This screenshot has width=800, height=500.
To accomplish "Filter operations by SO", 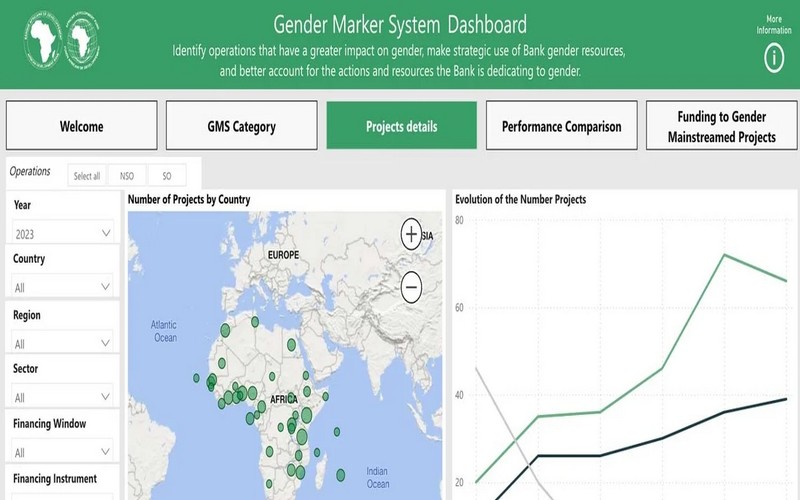I will pyautogui.click(x=167, y=176).
